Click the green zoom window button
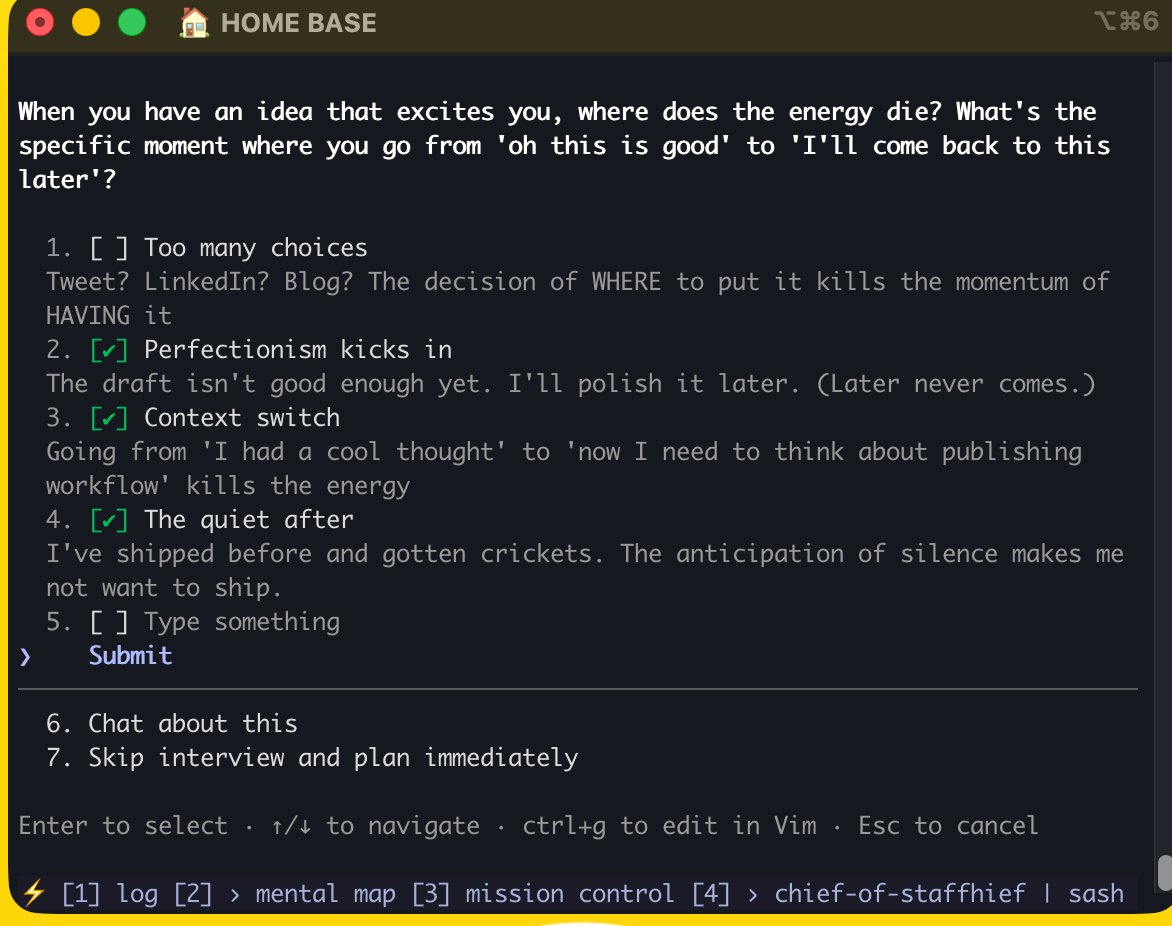The image size is (1172, 926). [132, 22]
